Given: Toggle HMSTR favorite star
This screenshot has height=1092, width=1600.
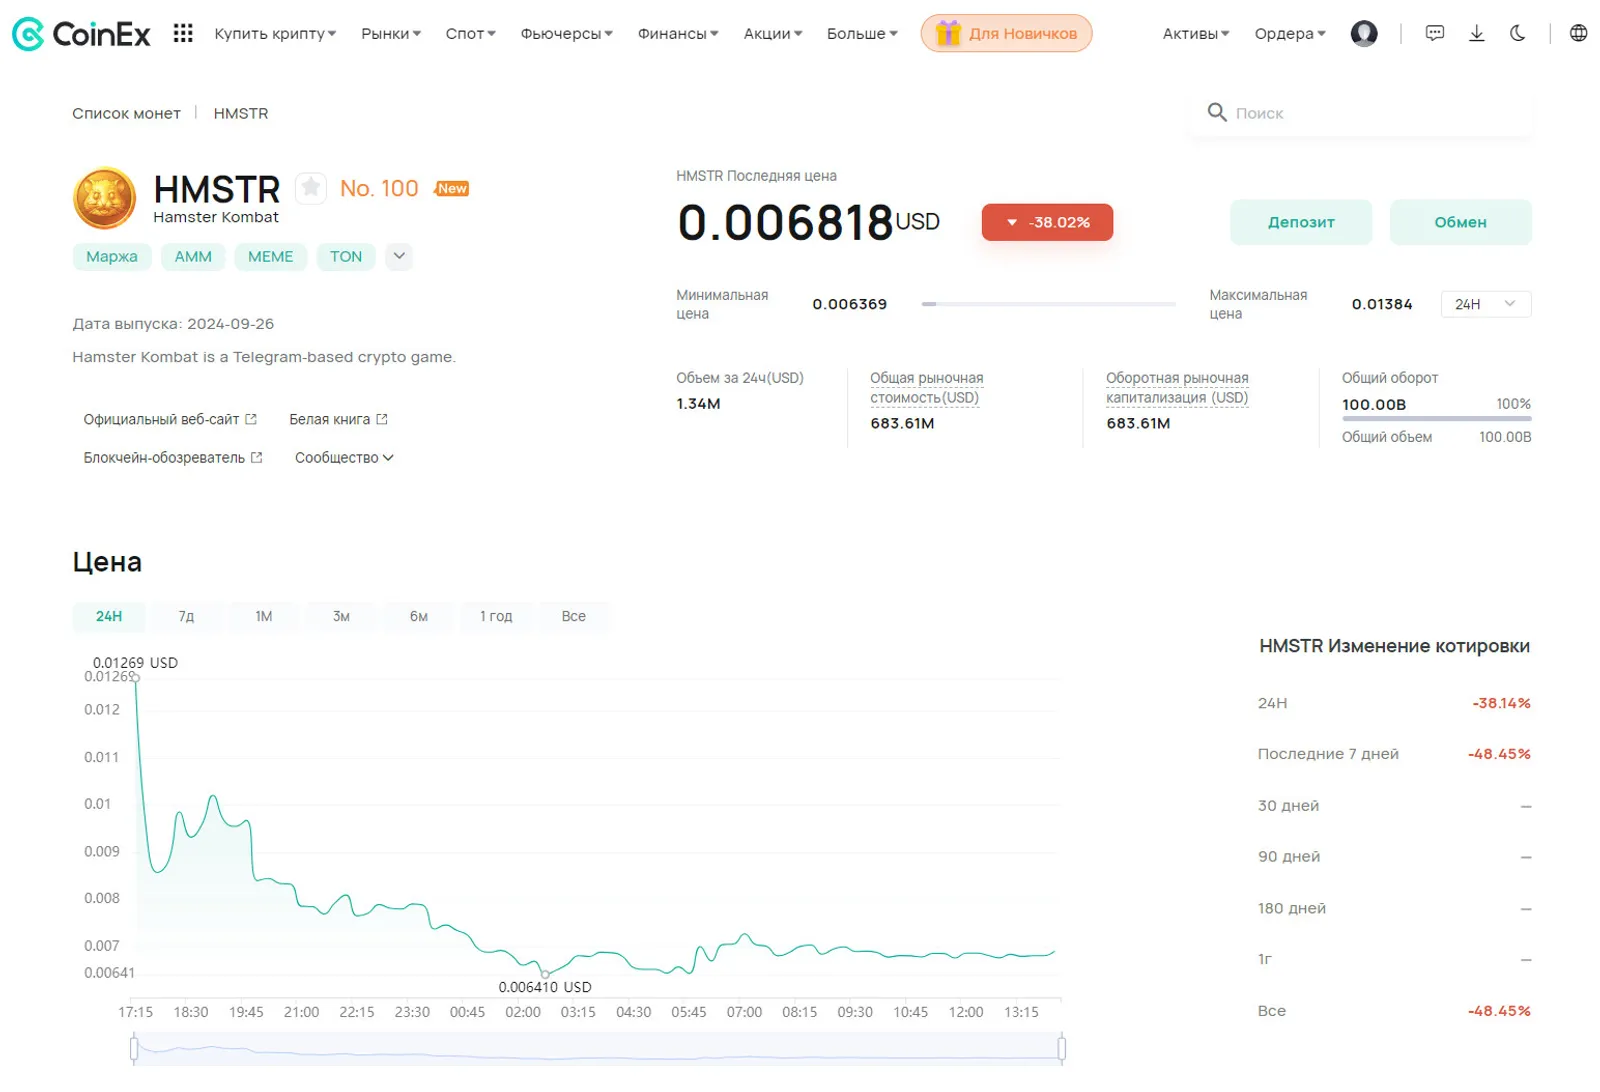Looking at the screenshot, I should (x=311, y=187).
